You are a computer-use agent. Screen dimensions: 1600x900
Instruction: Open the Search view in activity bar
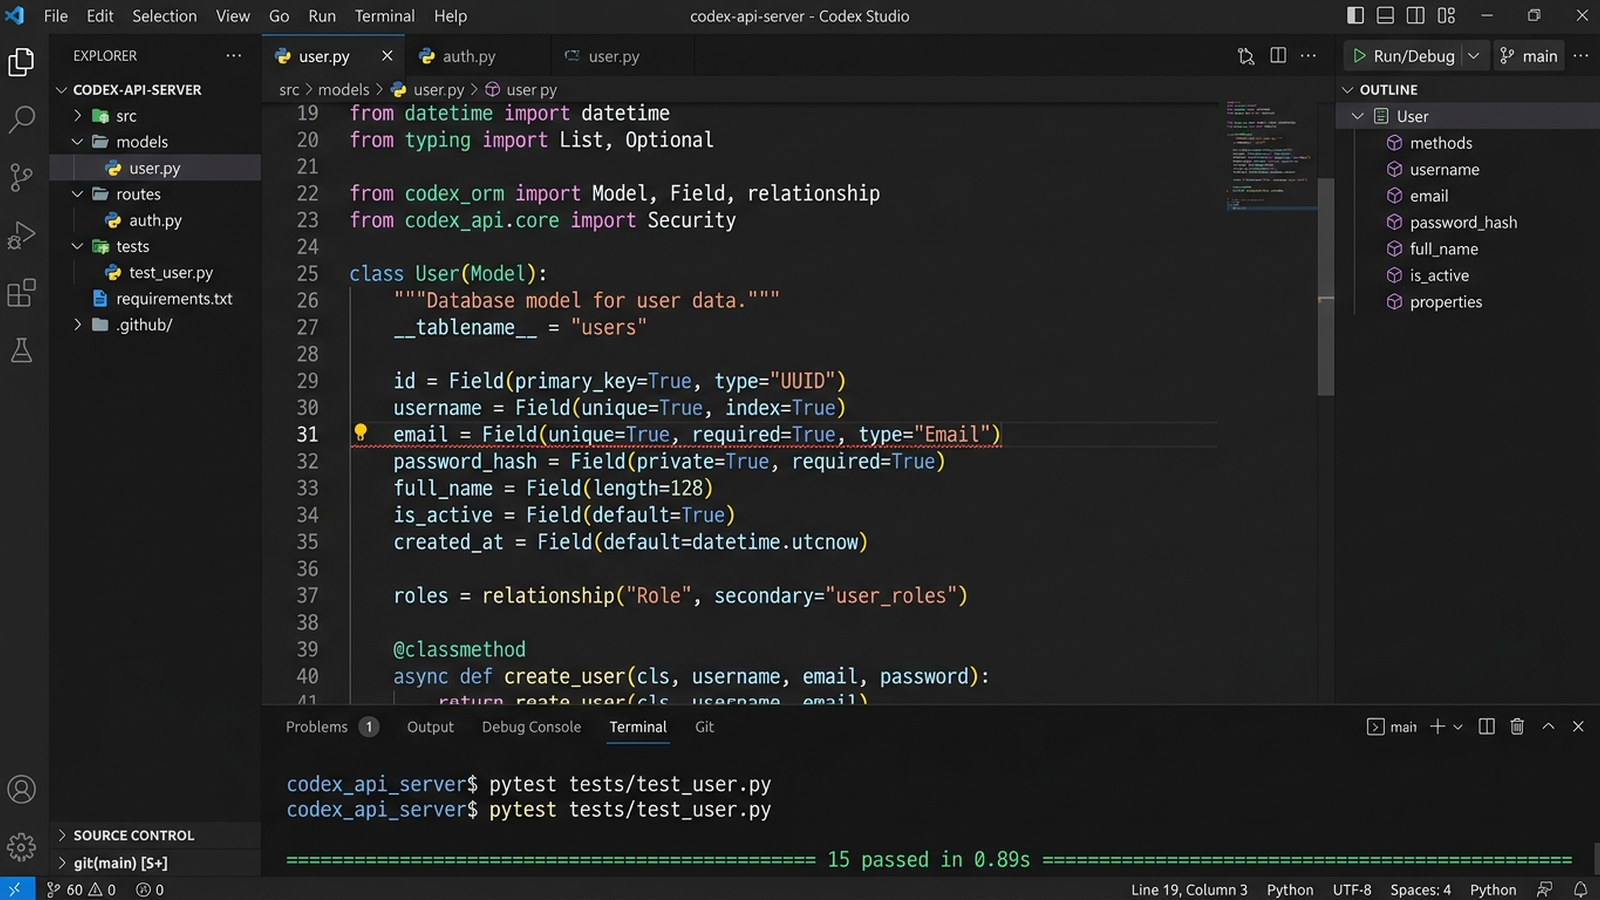tap(21, 120)
